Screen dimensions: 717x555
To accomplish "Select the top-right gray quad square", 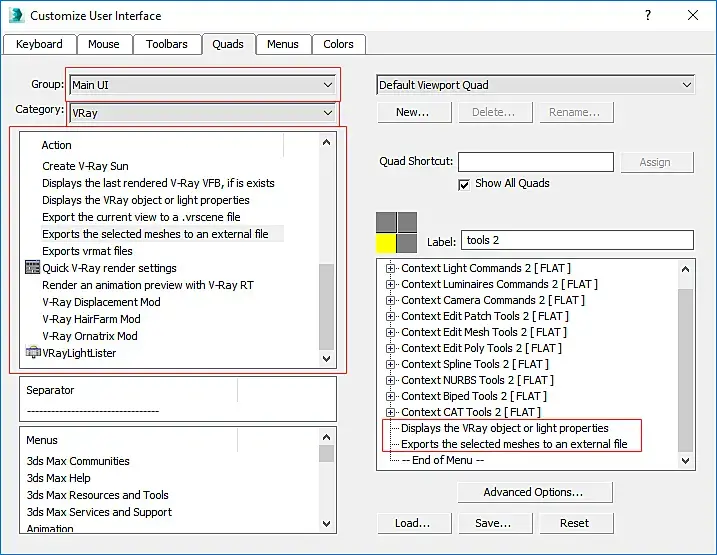I will tap(407, 222).
